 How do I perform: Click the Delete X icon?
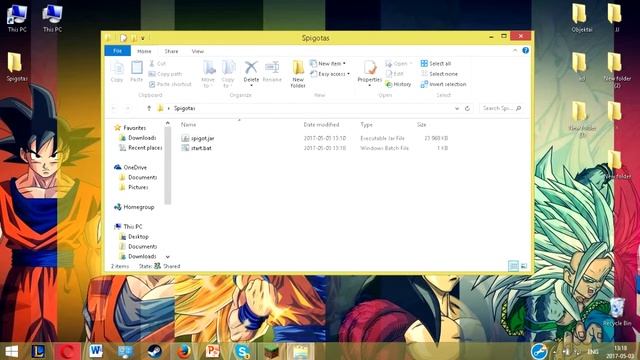click(251, 67)
